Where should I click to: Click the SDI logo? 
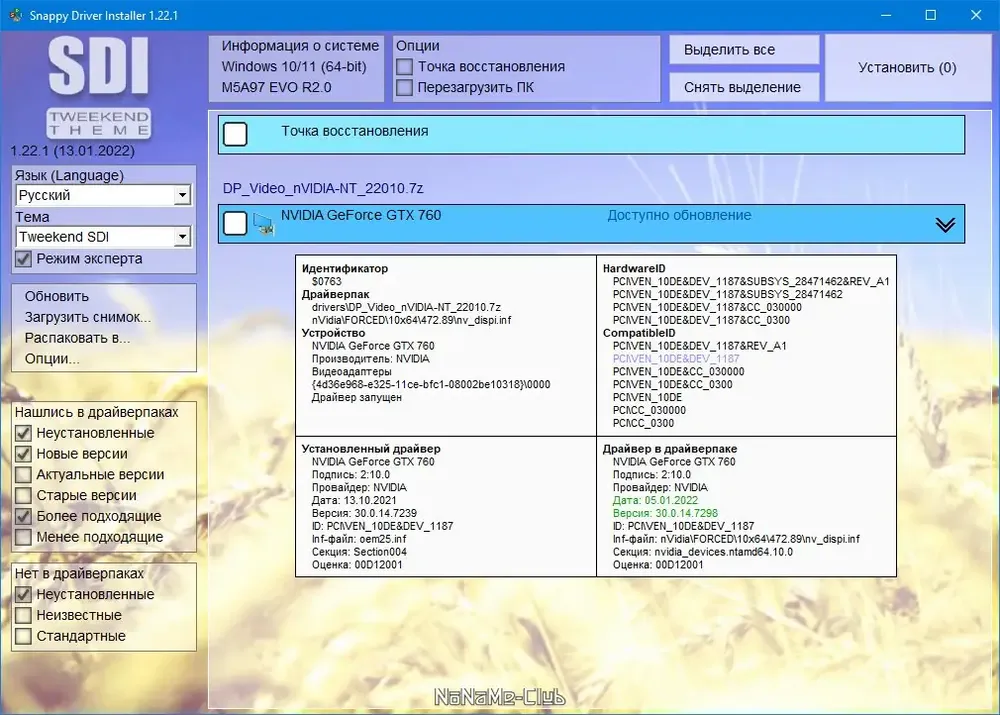[99, 66]
